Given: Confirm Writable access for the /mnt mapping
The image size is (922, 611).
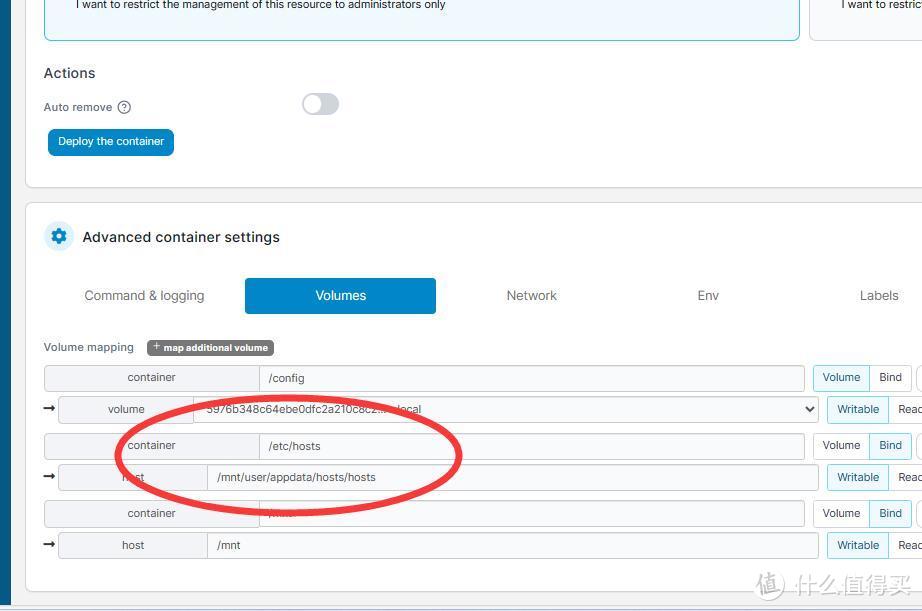Looking at the screenshot, I should [857, 545].
